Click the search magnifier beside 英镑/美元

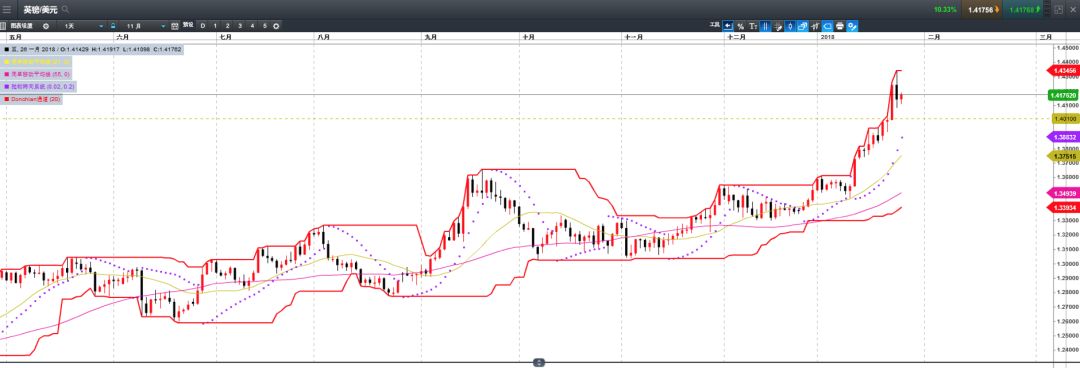[x=65, y=10]
